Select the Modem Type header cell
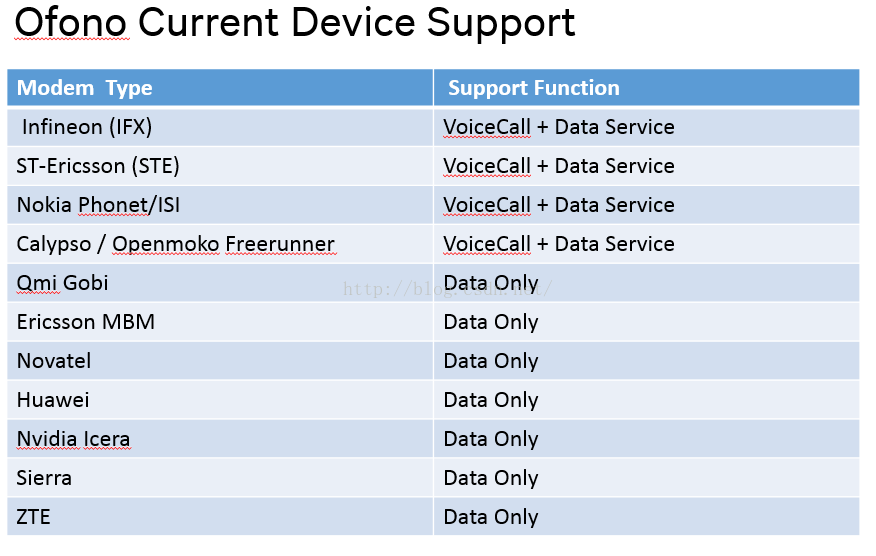The width and height of the screenshot is (876, 556). 220,88
